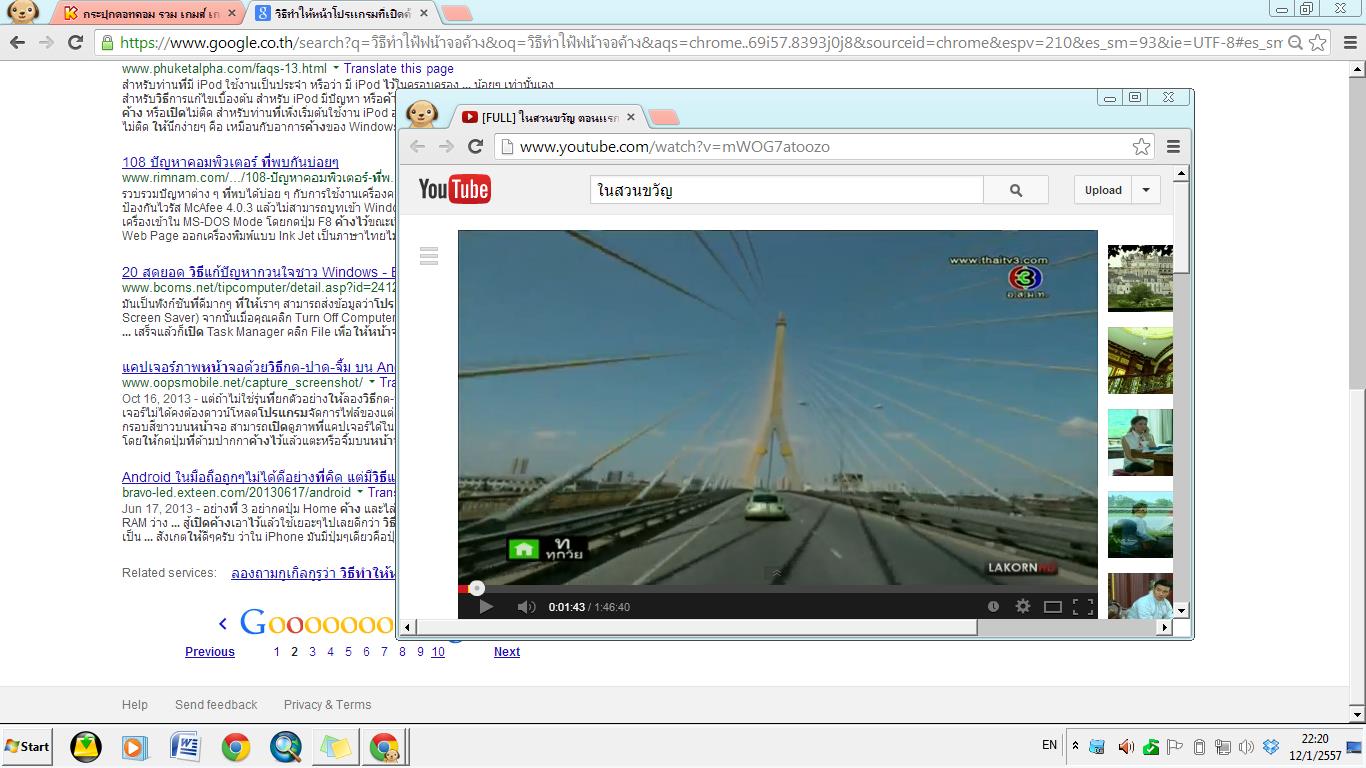
Task: Open third suggested video thumbnail
Action: [1140, 442]
